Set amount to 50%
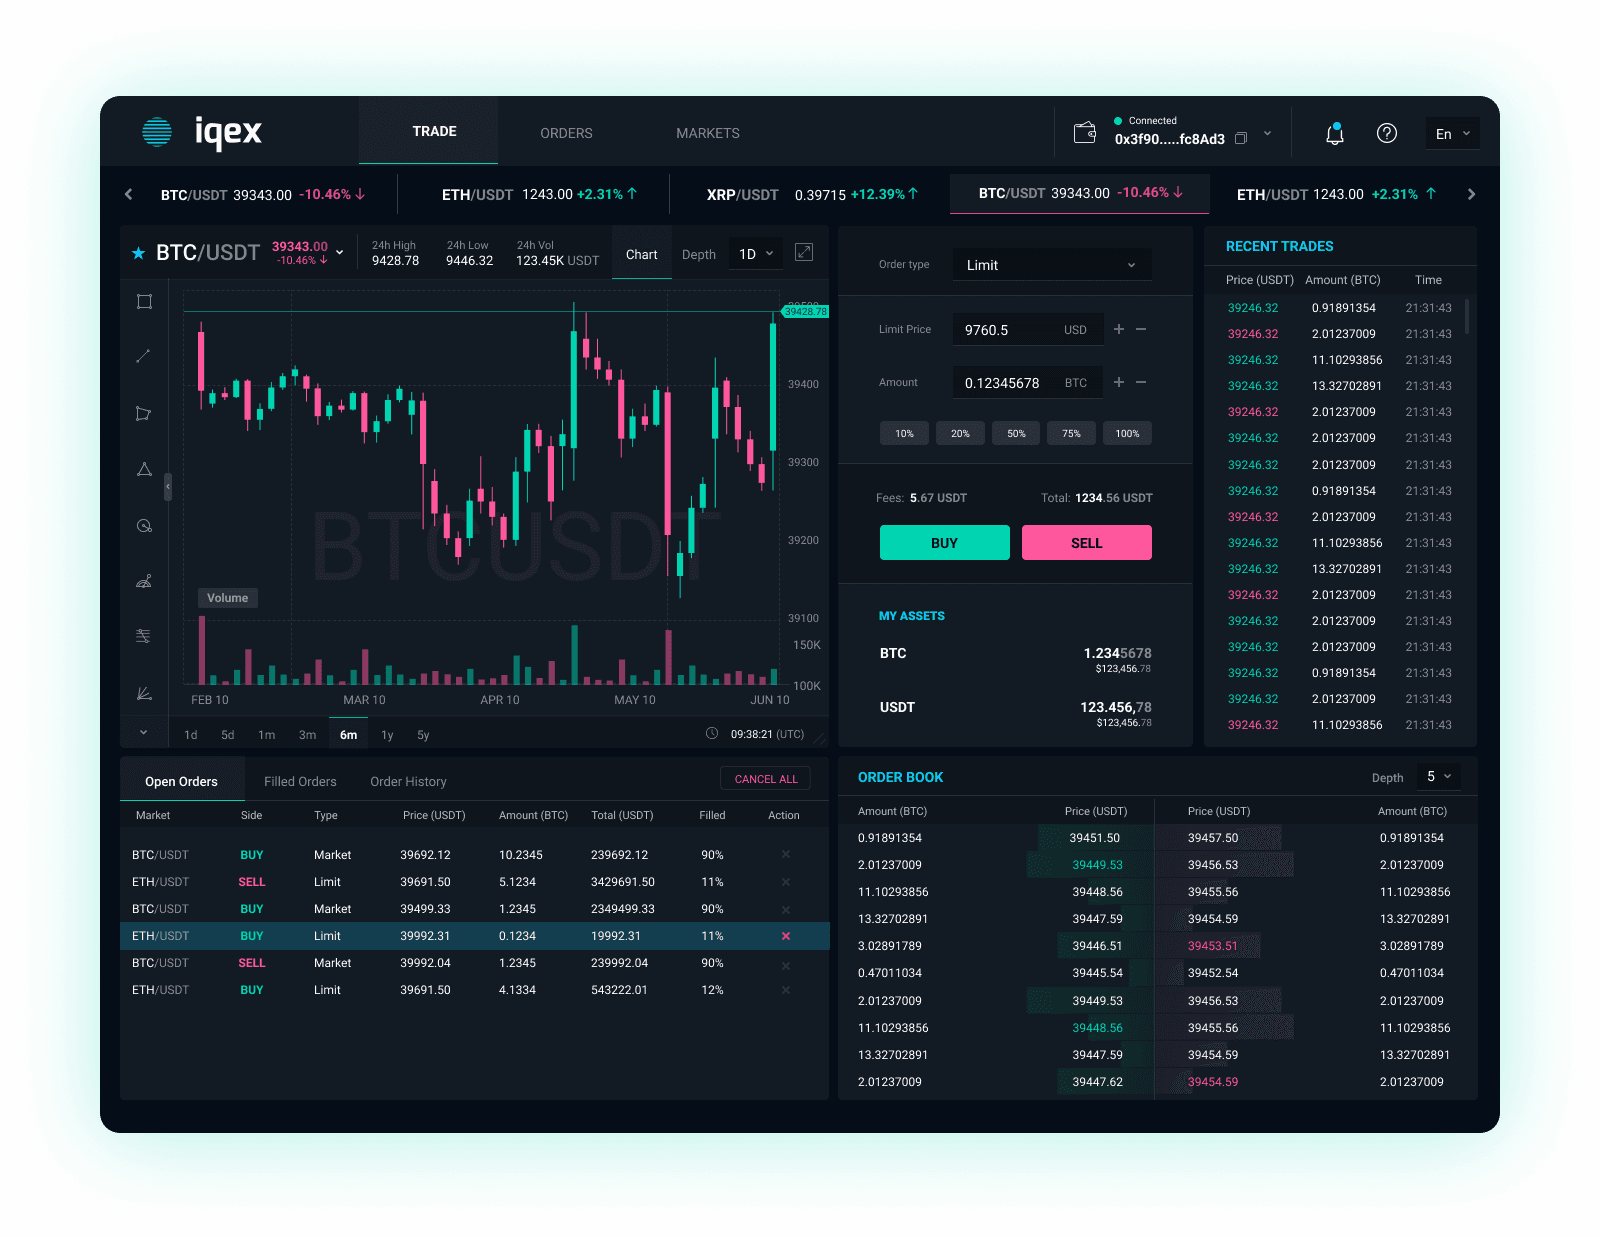Screen dimensions: 1600x1237 click(1016, 433)
